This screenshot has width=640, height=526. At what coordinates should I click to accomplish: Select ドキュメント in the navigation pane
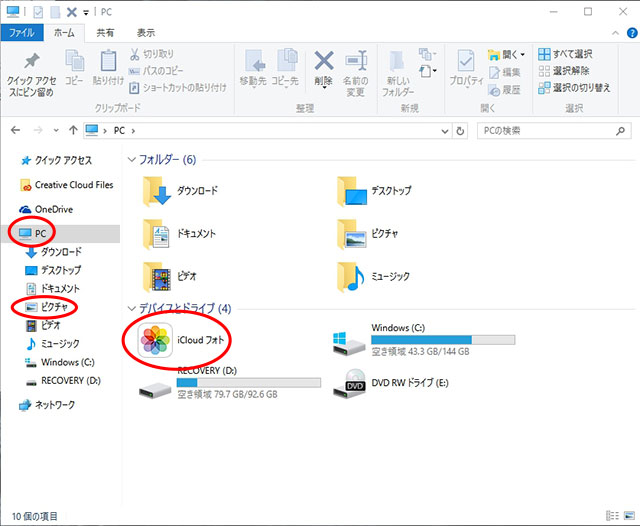[53, 289]
